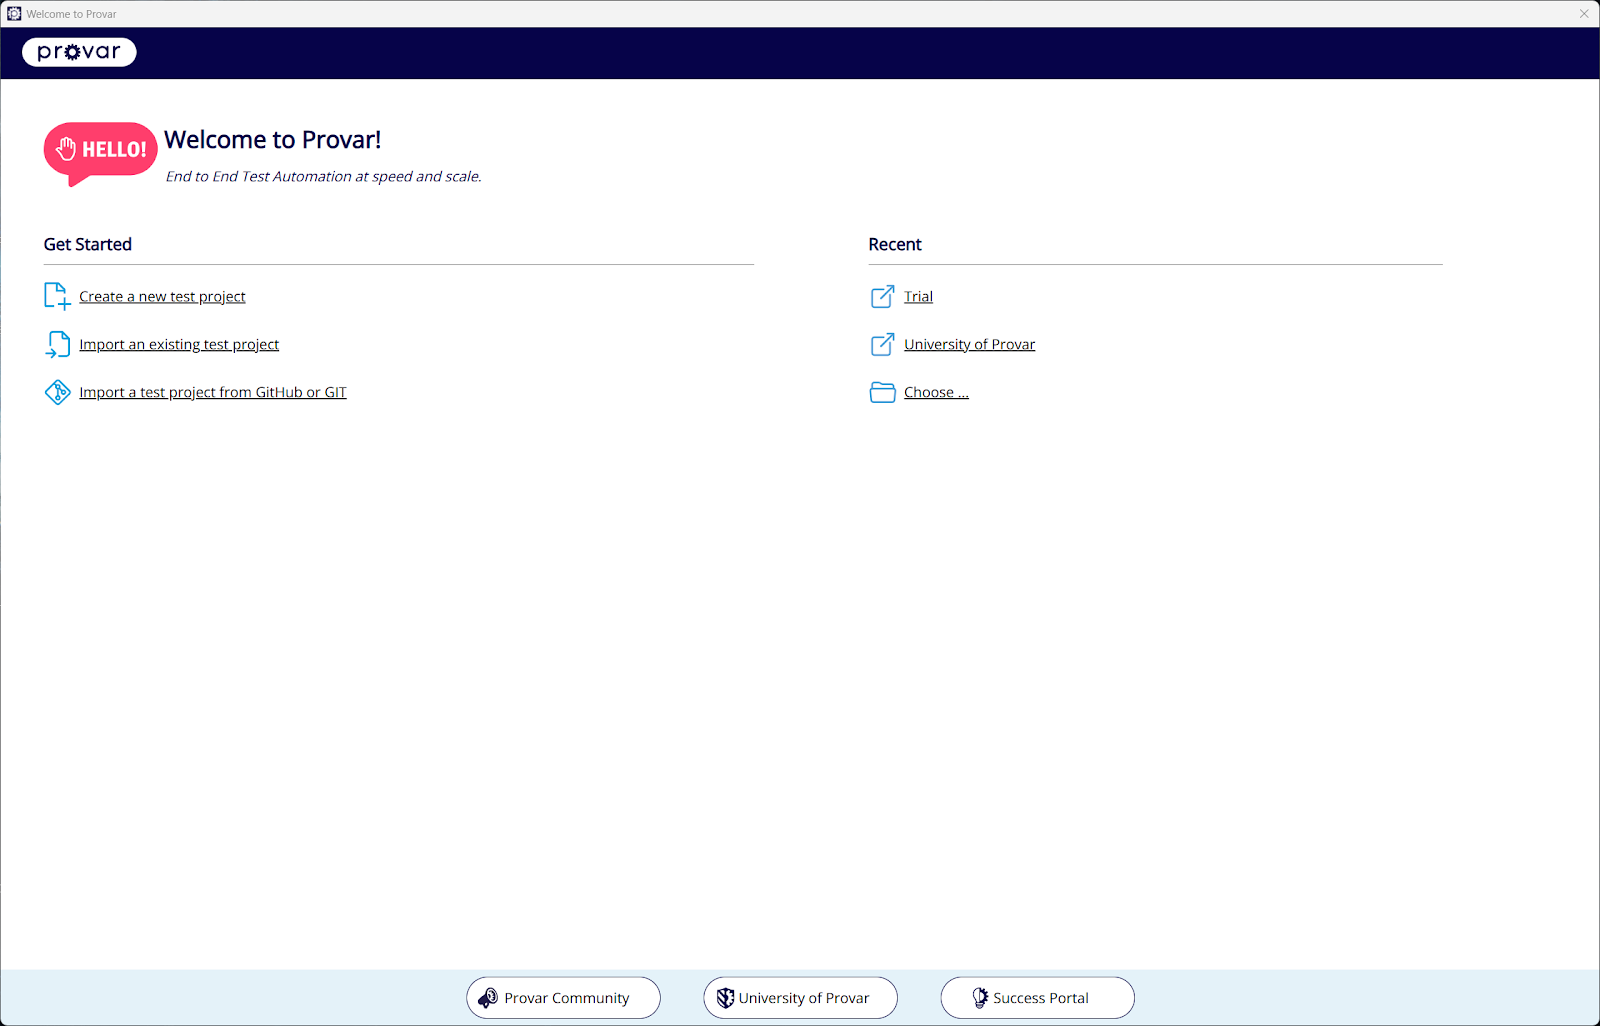Click the lightbulb icon in Success Portal button
This screenshot has width=1600, height=1026.
click(x=980, y=998)
